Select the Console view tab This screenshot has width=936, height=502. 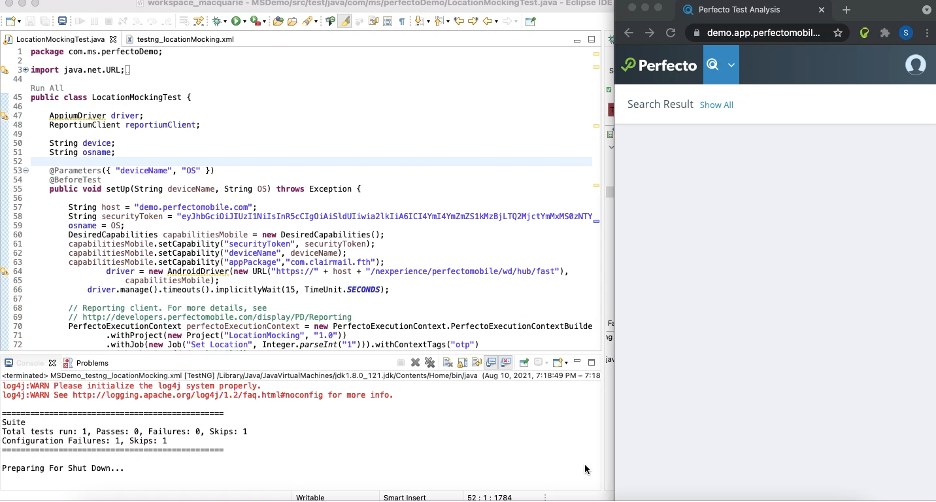[29, 363]
